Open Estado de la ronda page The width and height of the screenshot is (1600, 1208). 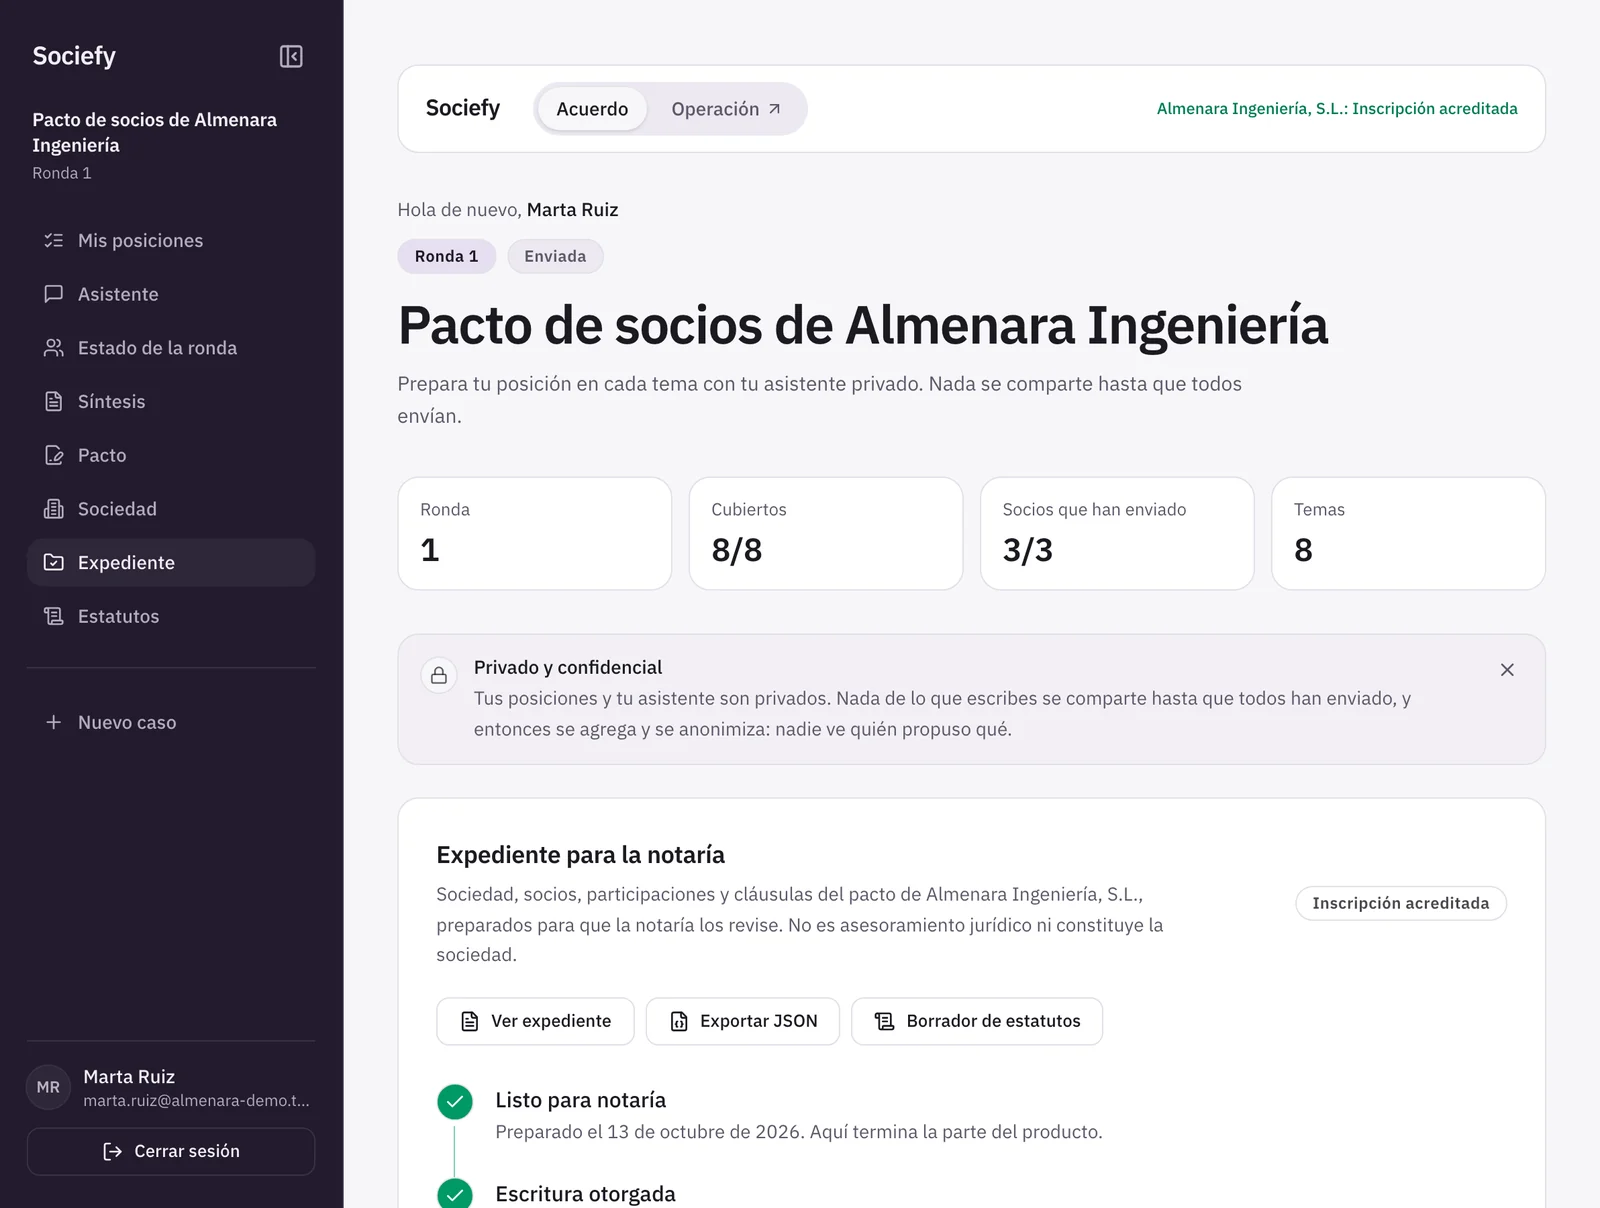171,347
